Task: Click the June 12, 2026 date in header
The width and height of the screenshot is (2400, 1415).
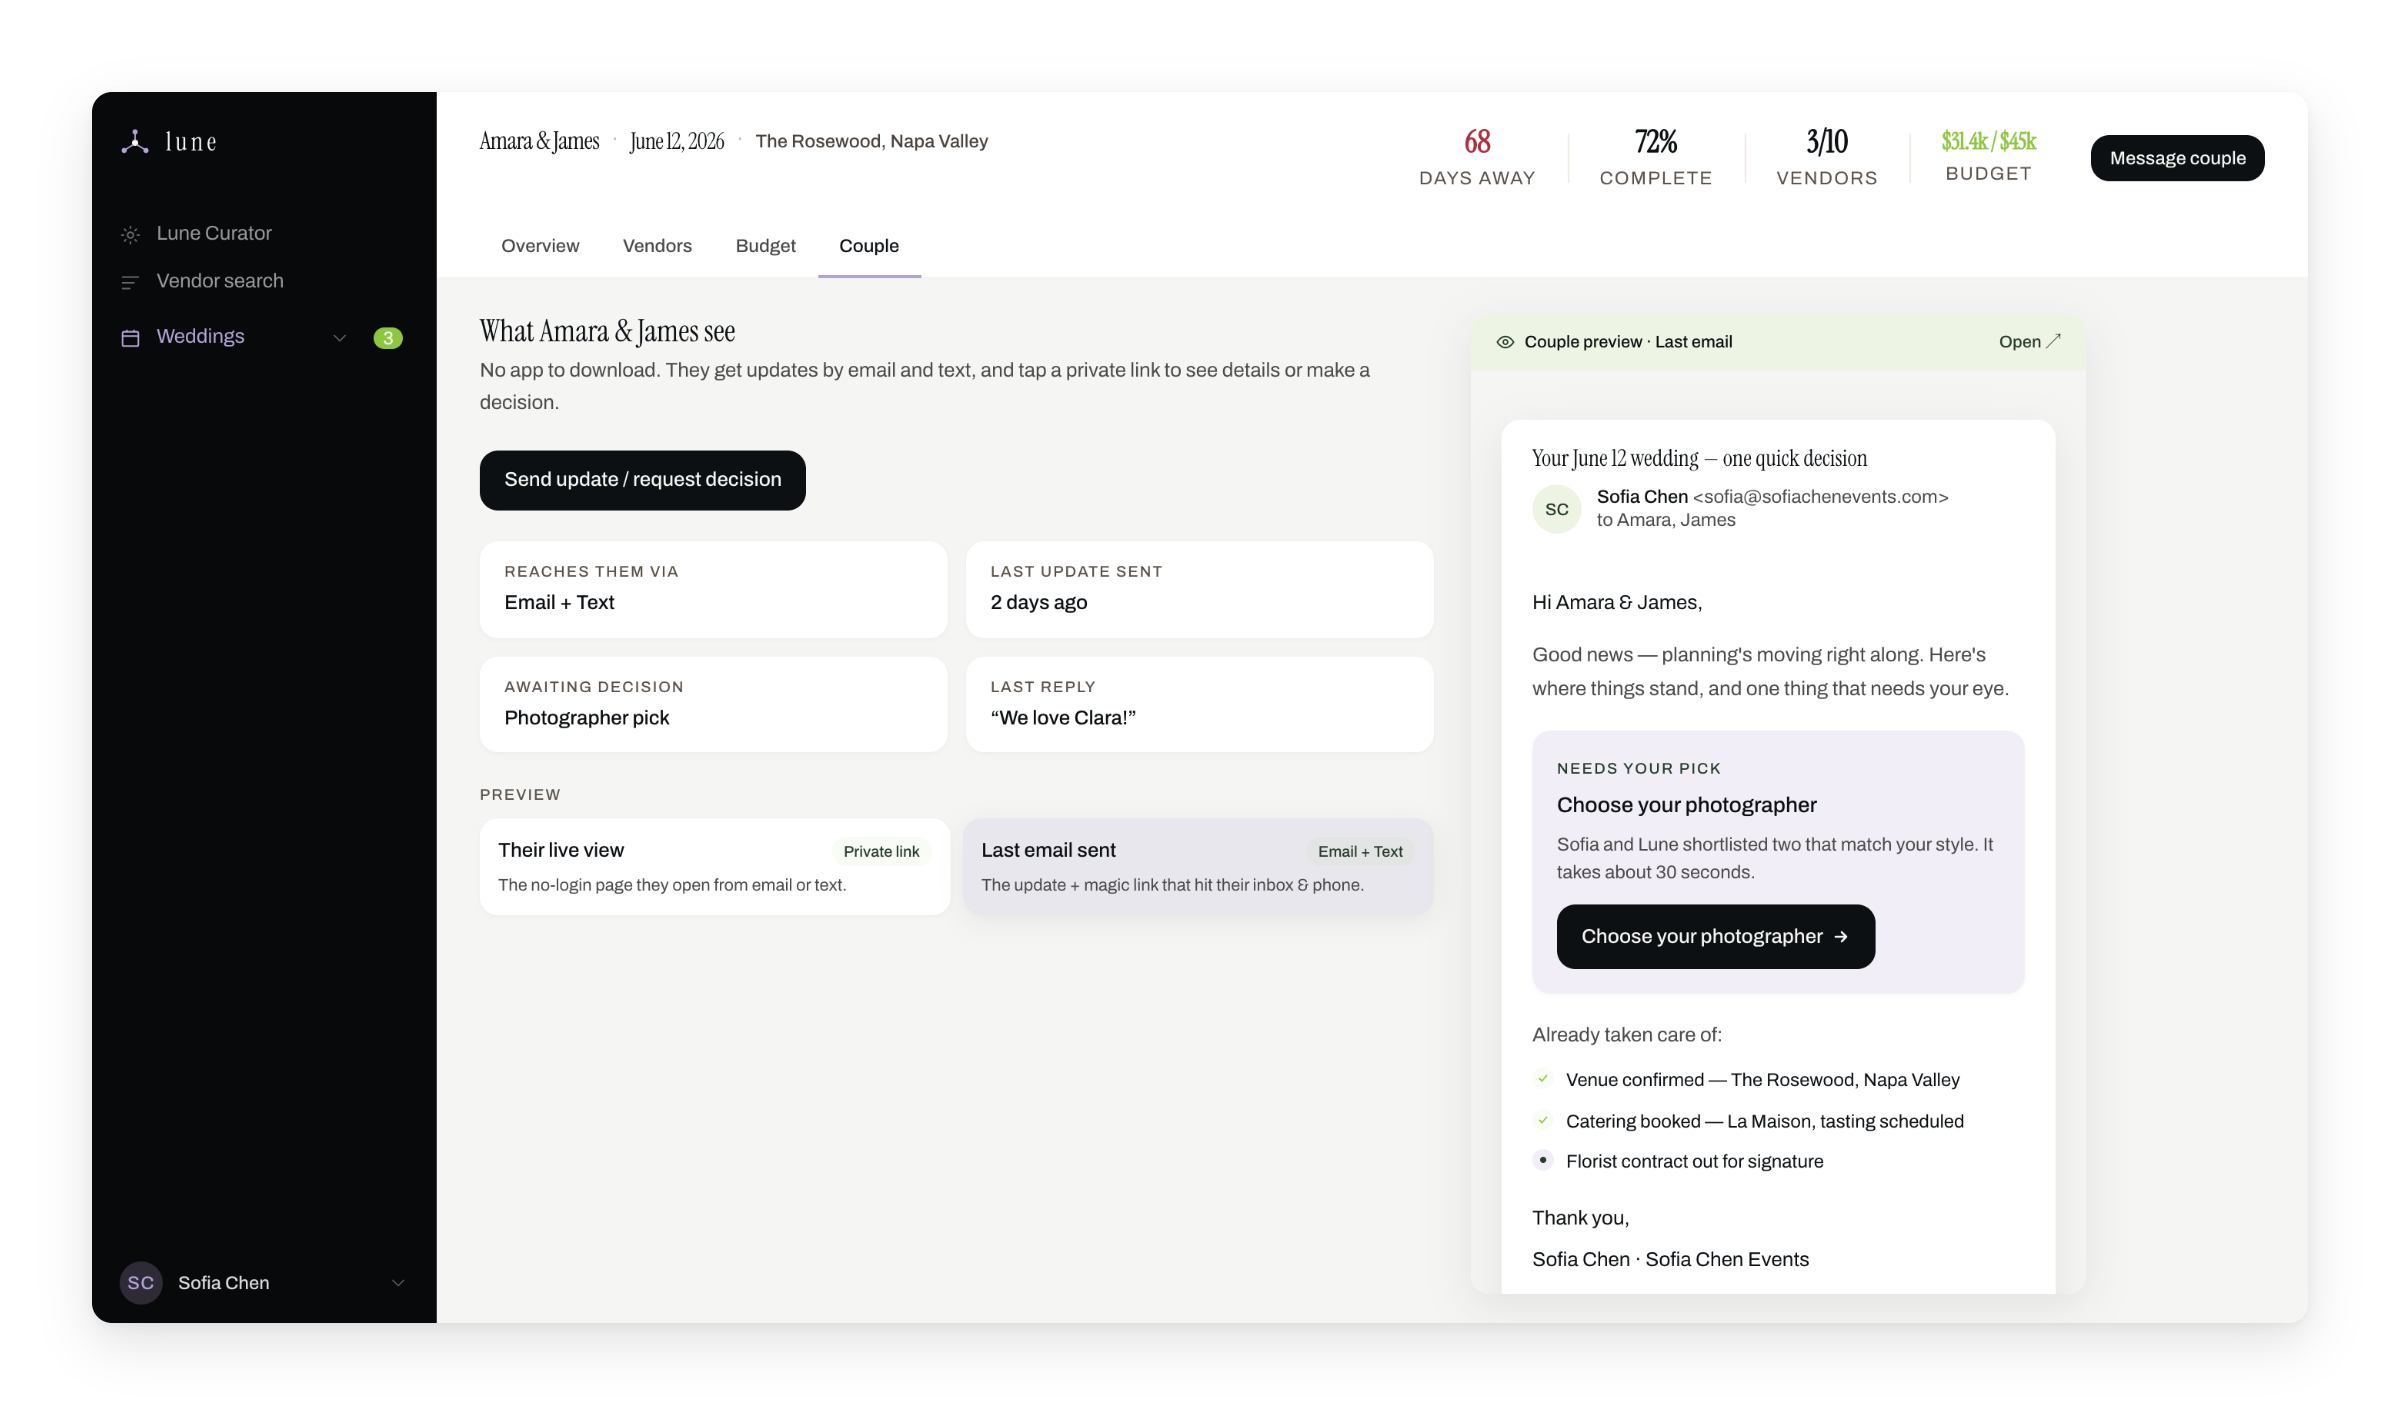Action: [677, 142]
